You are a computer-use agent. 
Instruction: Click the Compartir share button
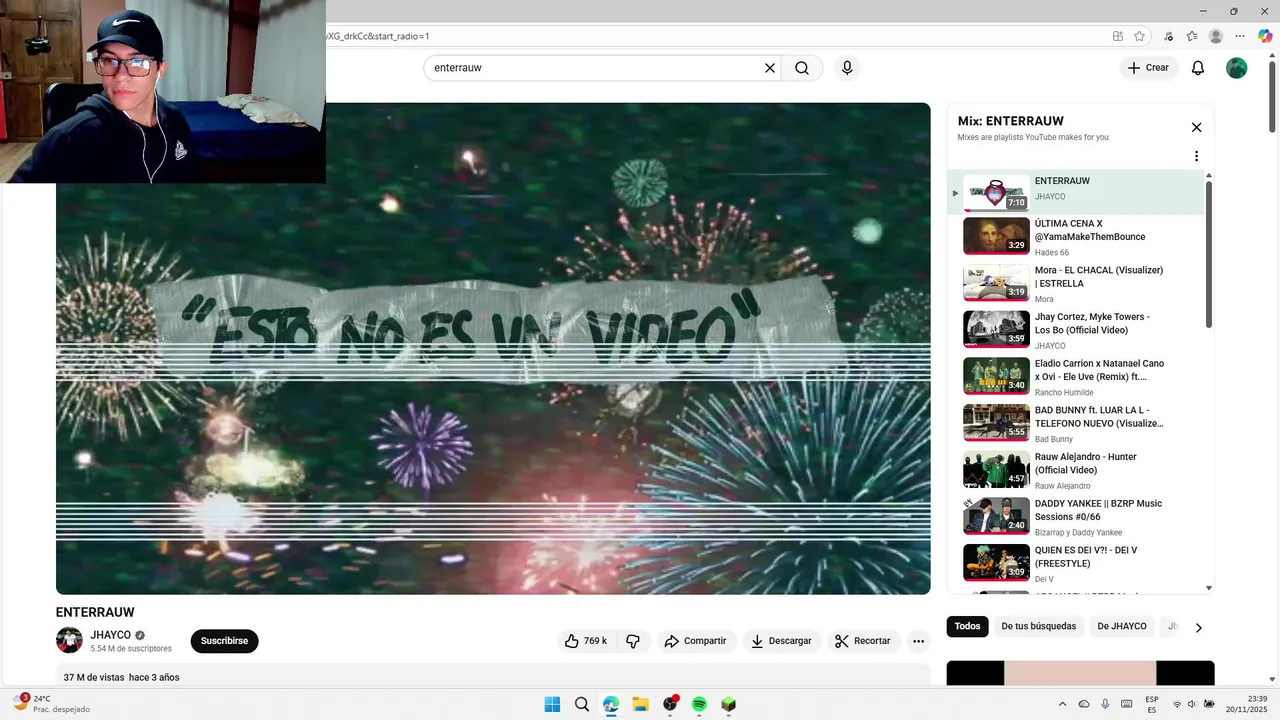695,641
